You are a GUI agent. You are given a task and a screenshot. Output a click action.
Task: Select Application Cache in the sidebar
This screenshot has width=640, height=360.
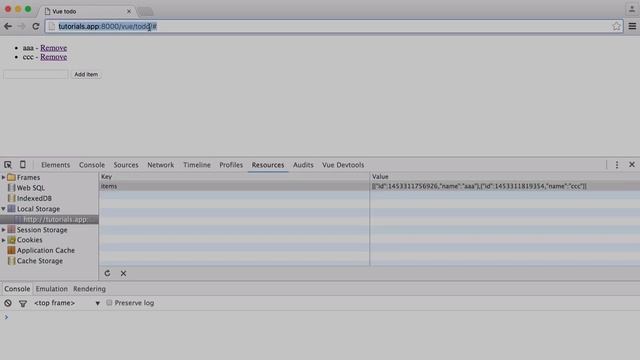tap(46, 250)
